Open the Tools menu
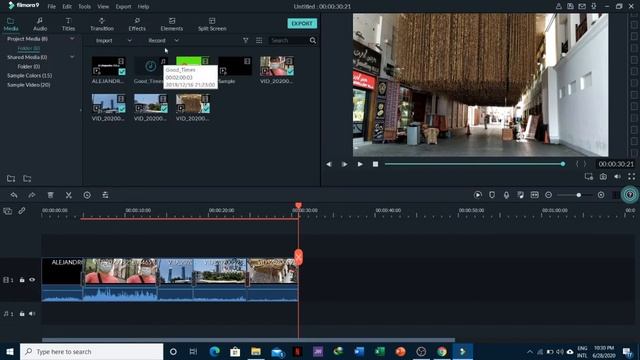 (x=84, y=7)
